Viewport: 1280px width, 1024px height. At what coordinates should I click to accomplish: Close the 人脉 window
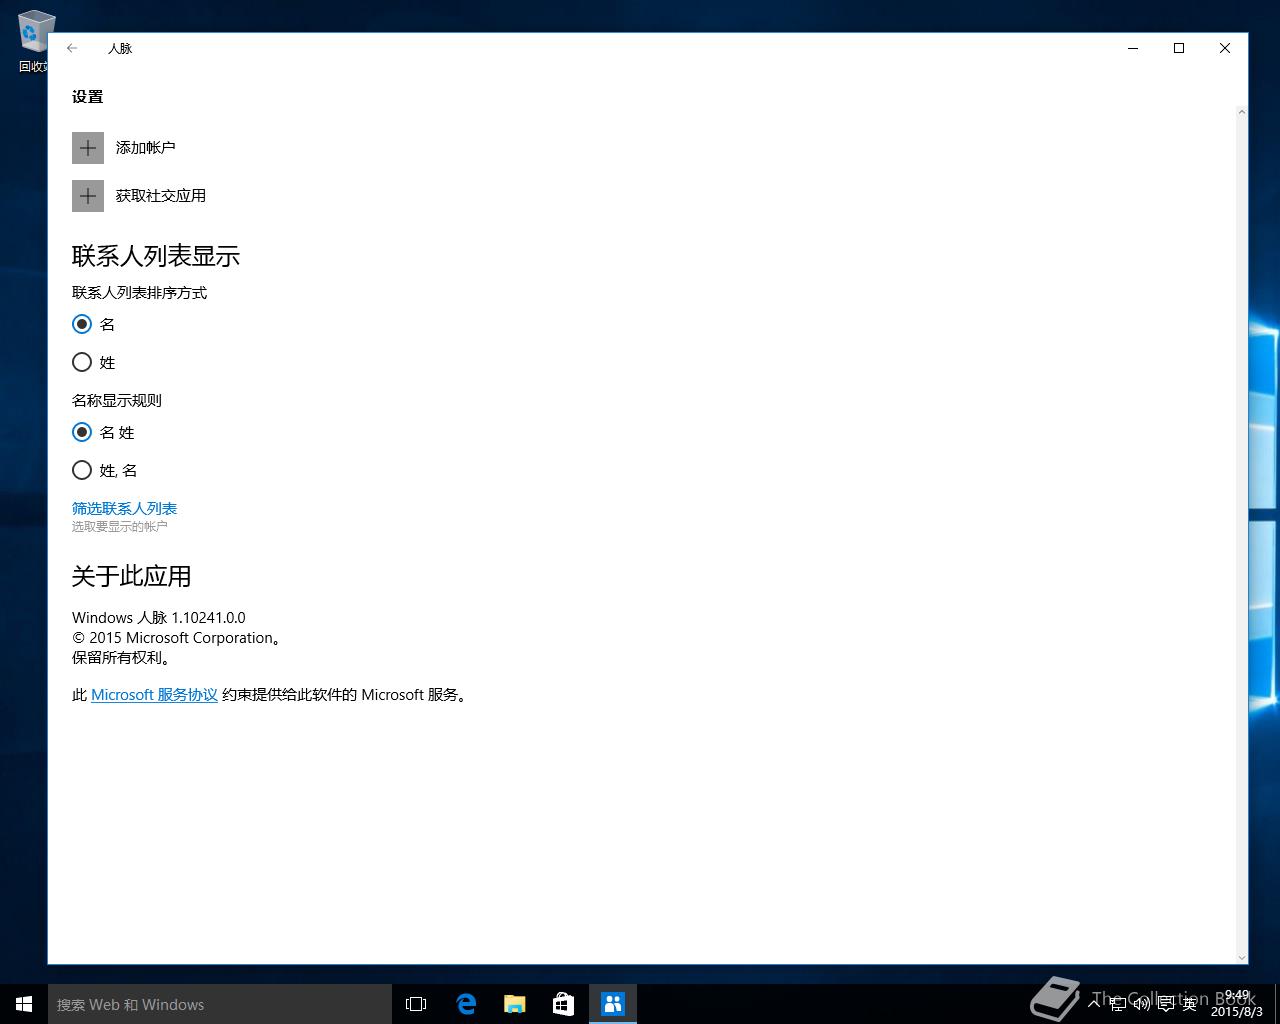[1225, 48]
